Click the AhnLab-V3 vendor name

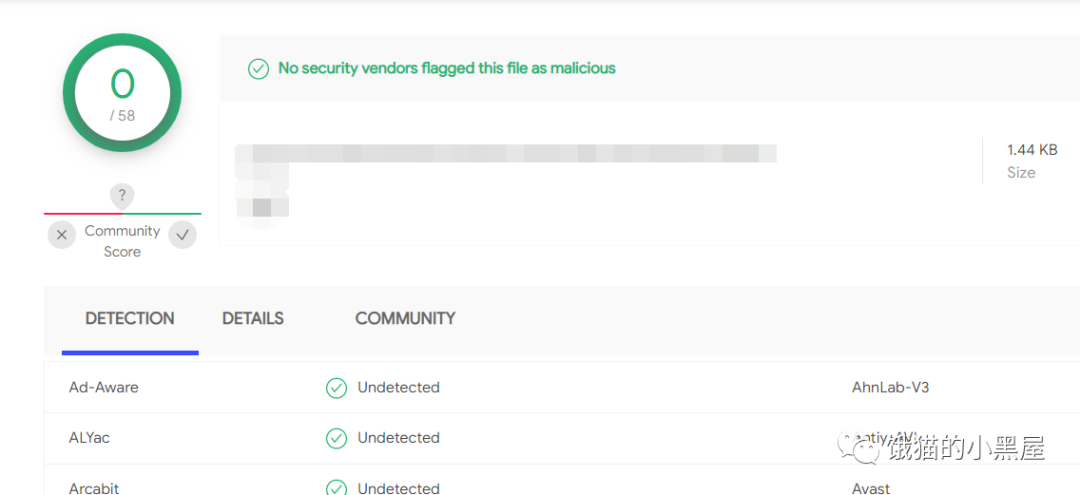[890, 388]
